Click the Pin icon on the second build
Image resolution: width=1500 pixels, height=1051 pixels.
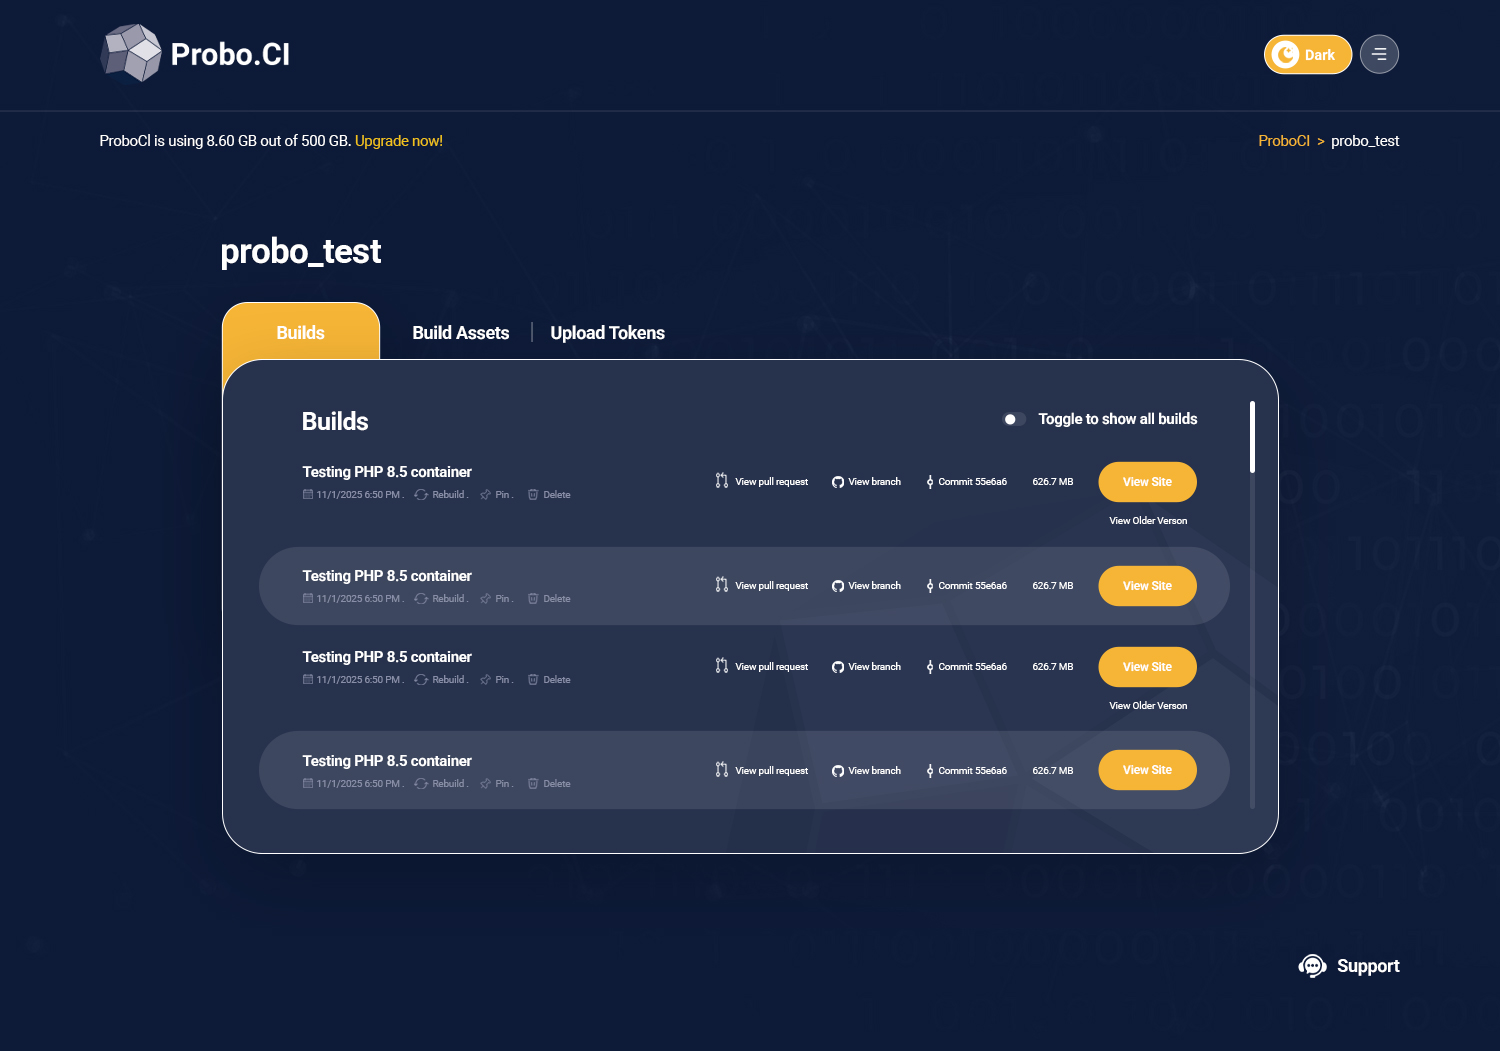pyautogui.click(x=484, y=598)
